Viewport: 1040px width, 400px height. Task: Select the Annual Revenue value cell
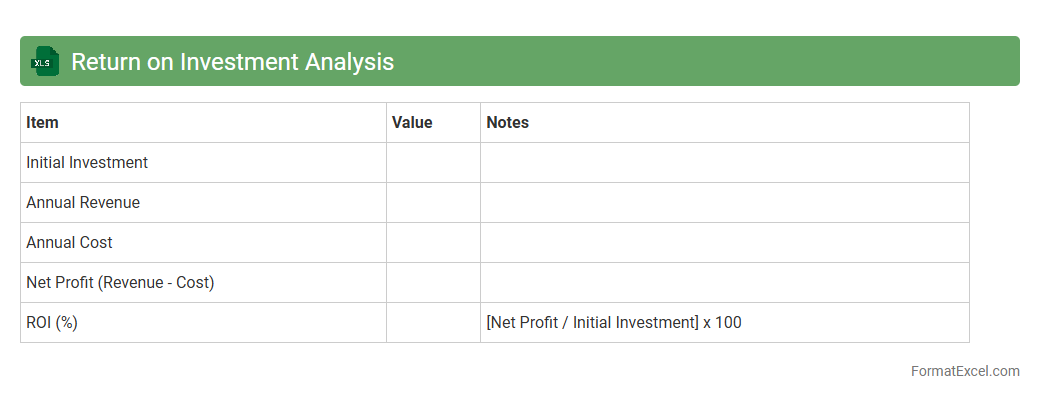tap(433, 203)
